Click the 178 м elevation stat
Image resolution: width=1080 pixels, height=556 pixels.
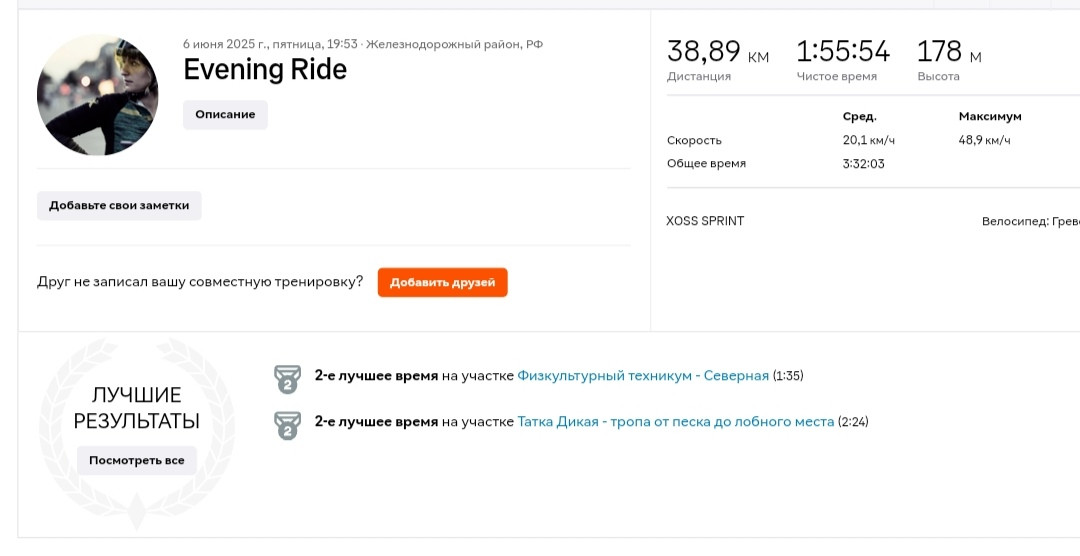point(949,52)
